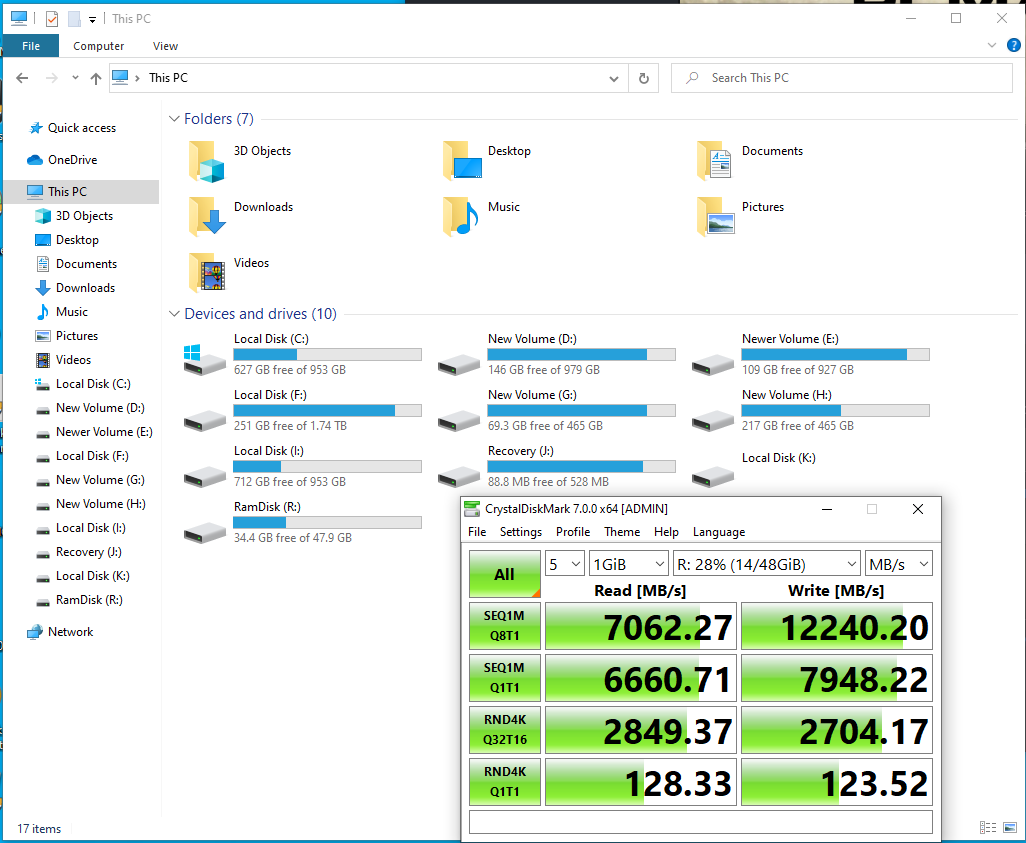Open the Local Disk (C:) drive icon

click(204, 360)
